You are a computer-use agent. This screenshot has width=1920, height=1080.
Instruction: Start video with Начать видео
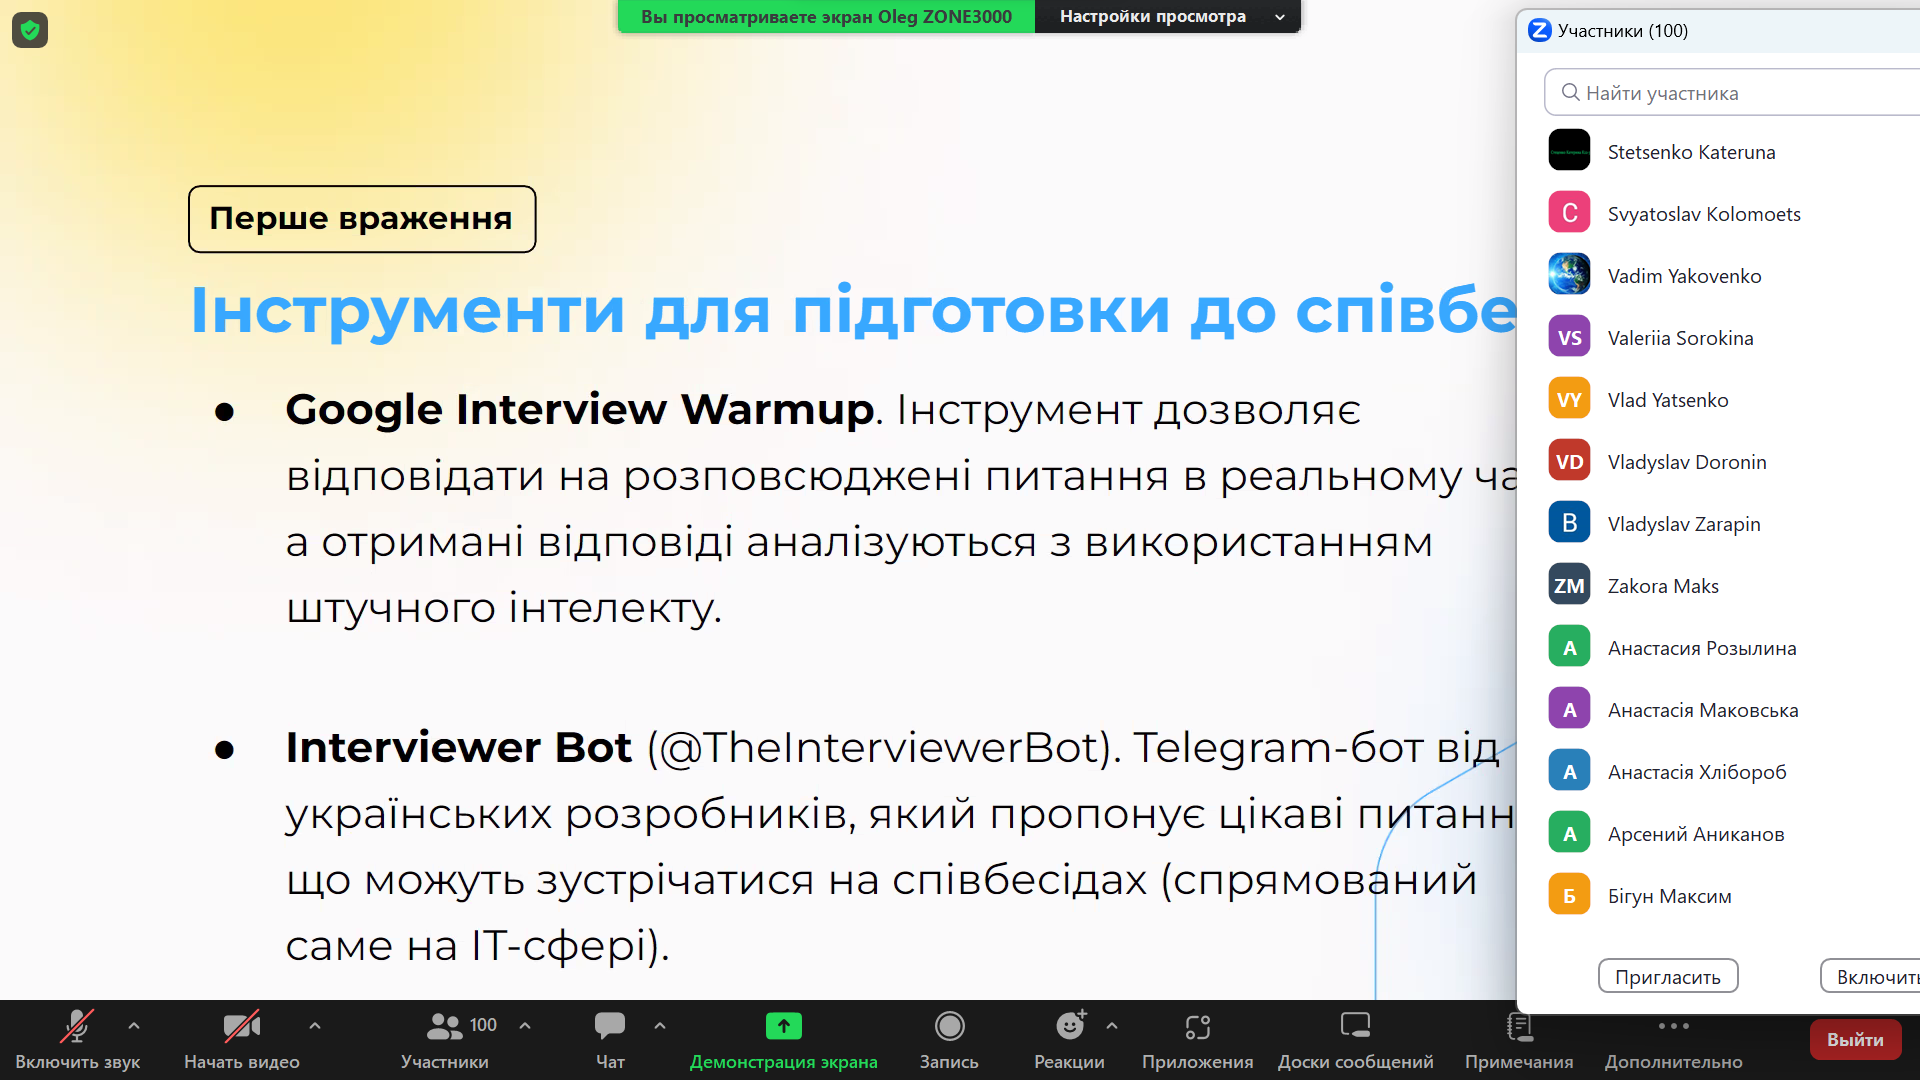coord(242,1040)
